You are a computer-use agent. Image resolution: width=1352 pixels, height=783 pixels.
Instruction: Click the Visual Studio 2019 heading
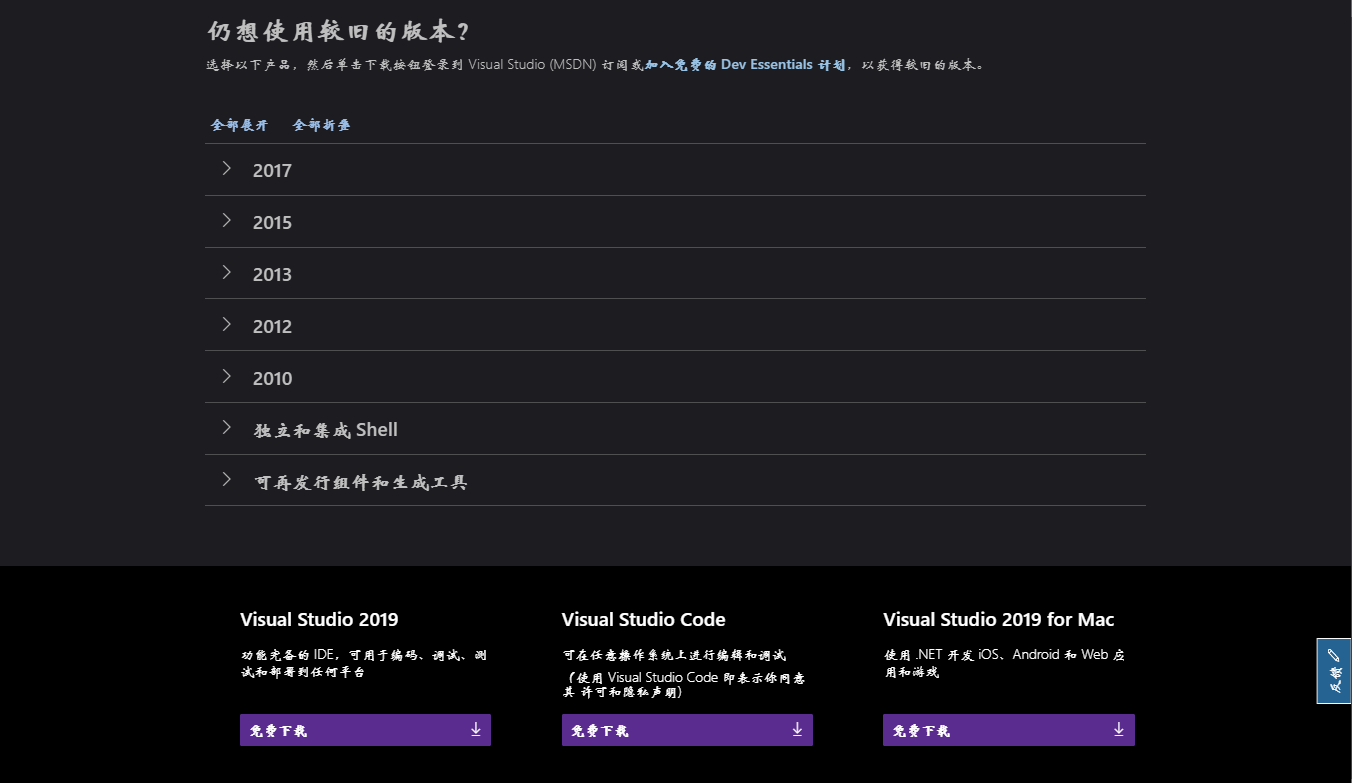(x=319, y=619)
